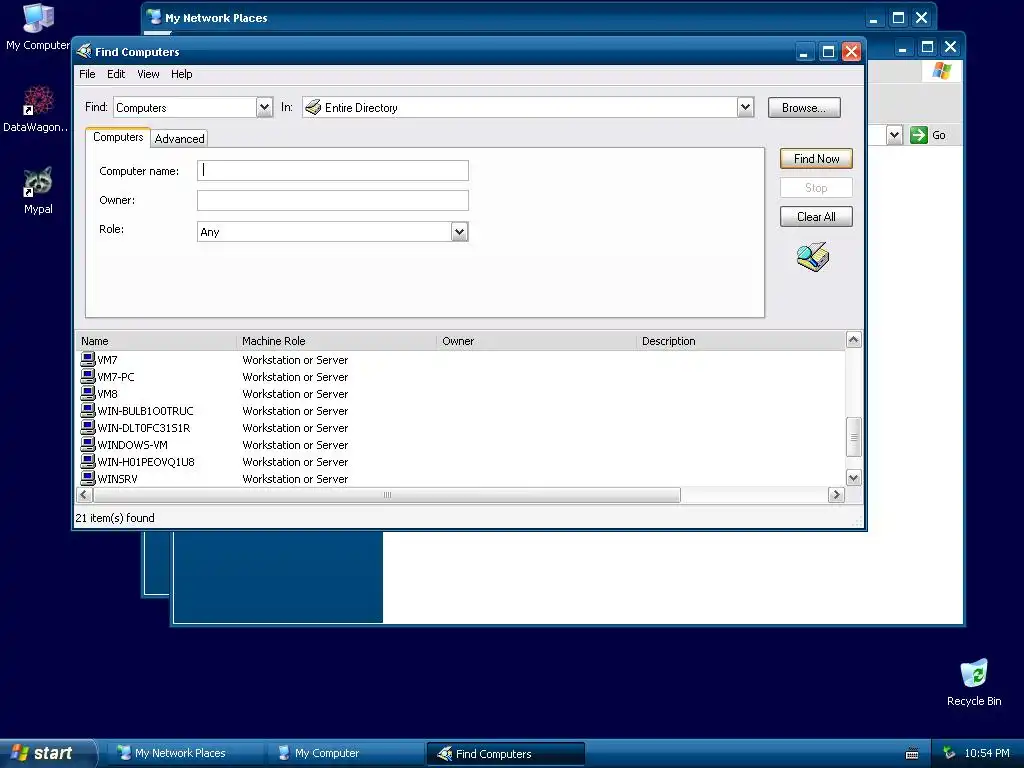This screenshot has height=768, width=1024.
Task: Click network tray icon near clock
Action: pyautogui.click(x=949, y=753)
